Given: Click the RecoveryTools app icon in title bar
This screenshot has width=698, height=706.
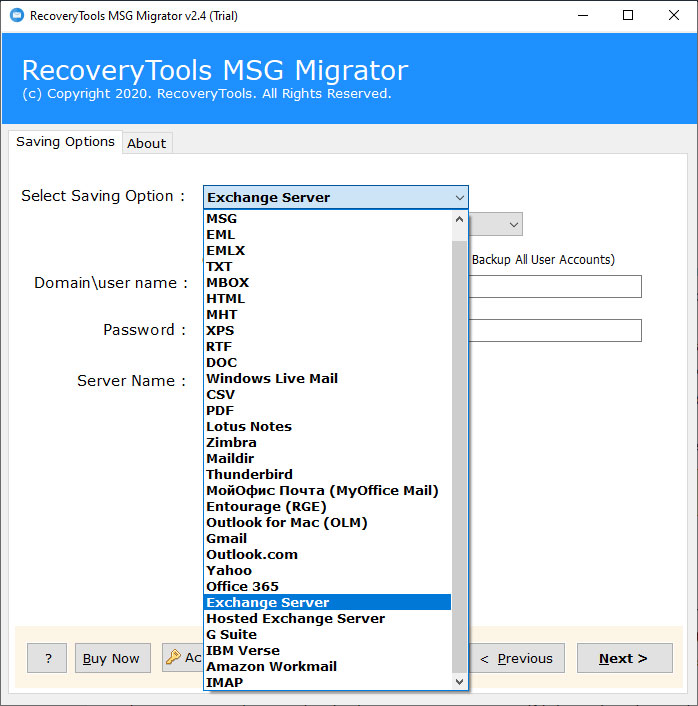Looking at the screenshot, I should point(17,15).
